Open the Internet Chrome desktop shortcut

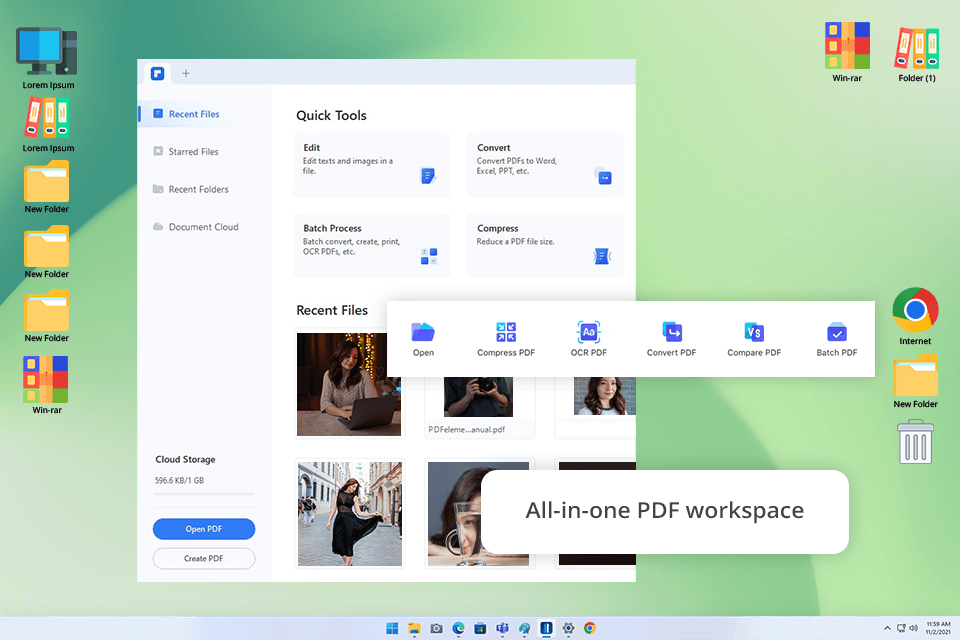tap(915, 316)
